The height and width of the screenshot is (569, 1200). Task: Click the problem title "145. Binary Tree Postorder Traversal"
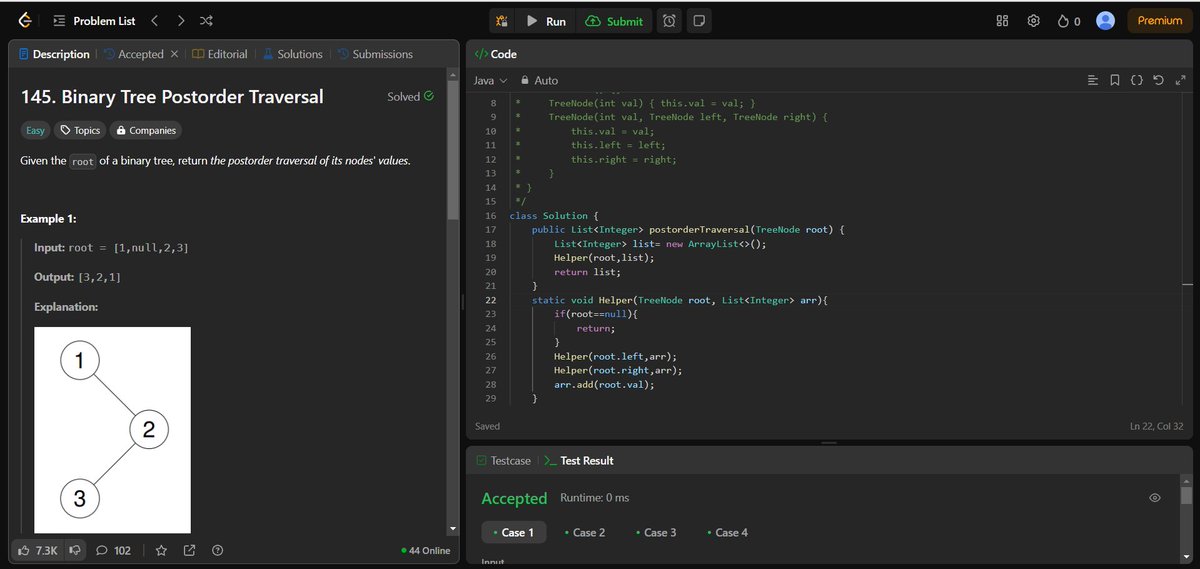(x=172, y=97)
